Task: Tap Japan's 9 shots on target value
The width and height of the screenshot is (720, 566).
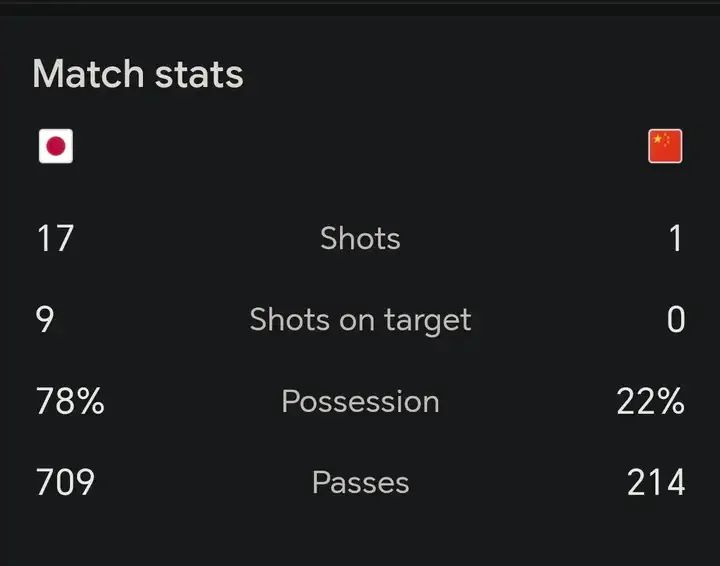Action: tap(45, 319)
